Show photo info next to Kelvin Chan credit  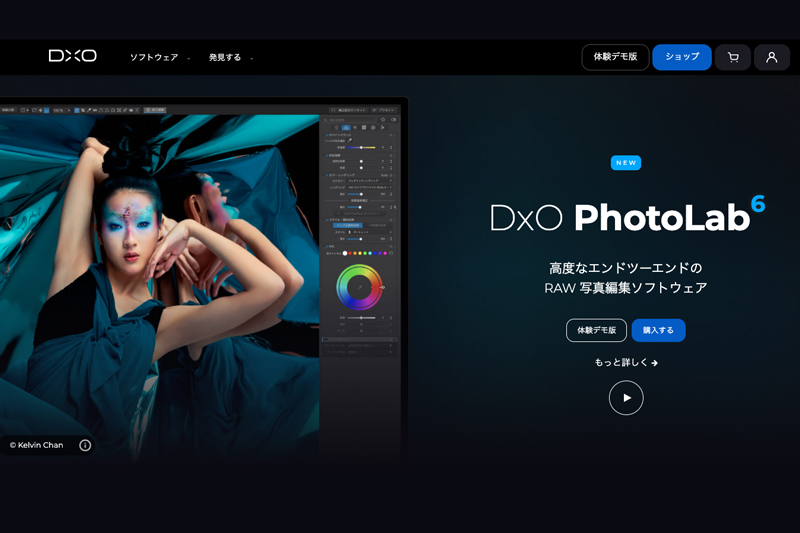coord(85,445)
